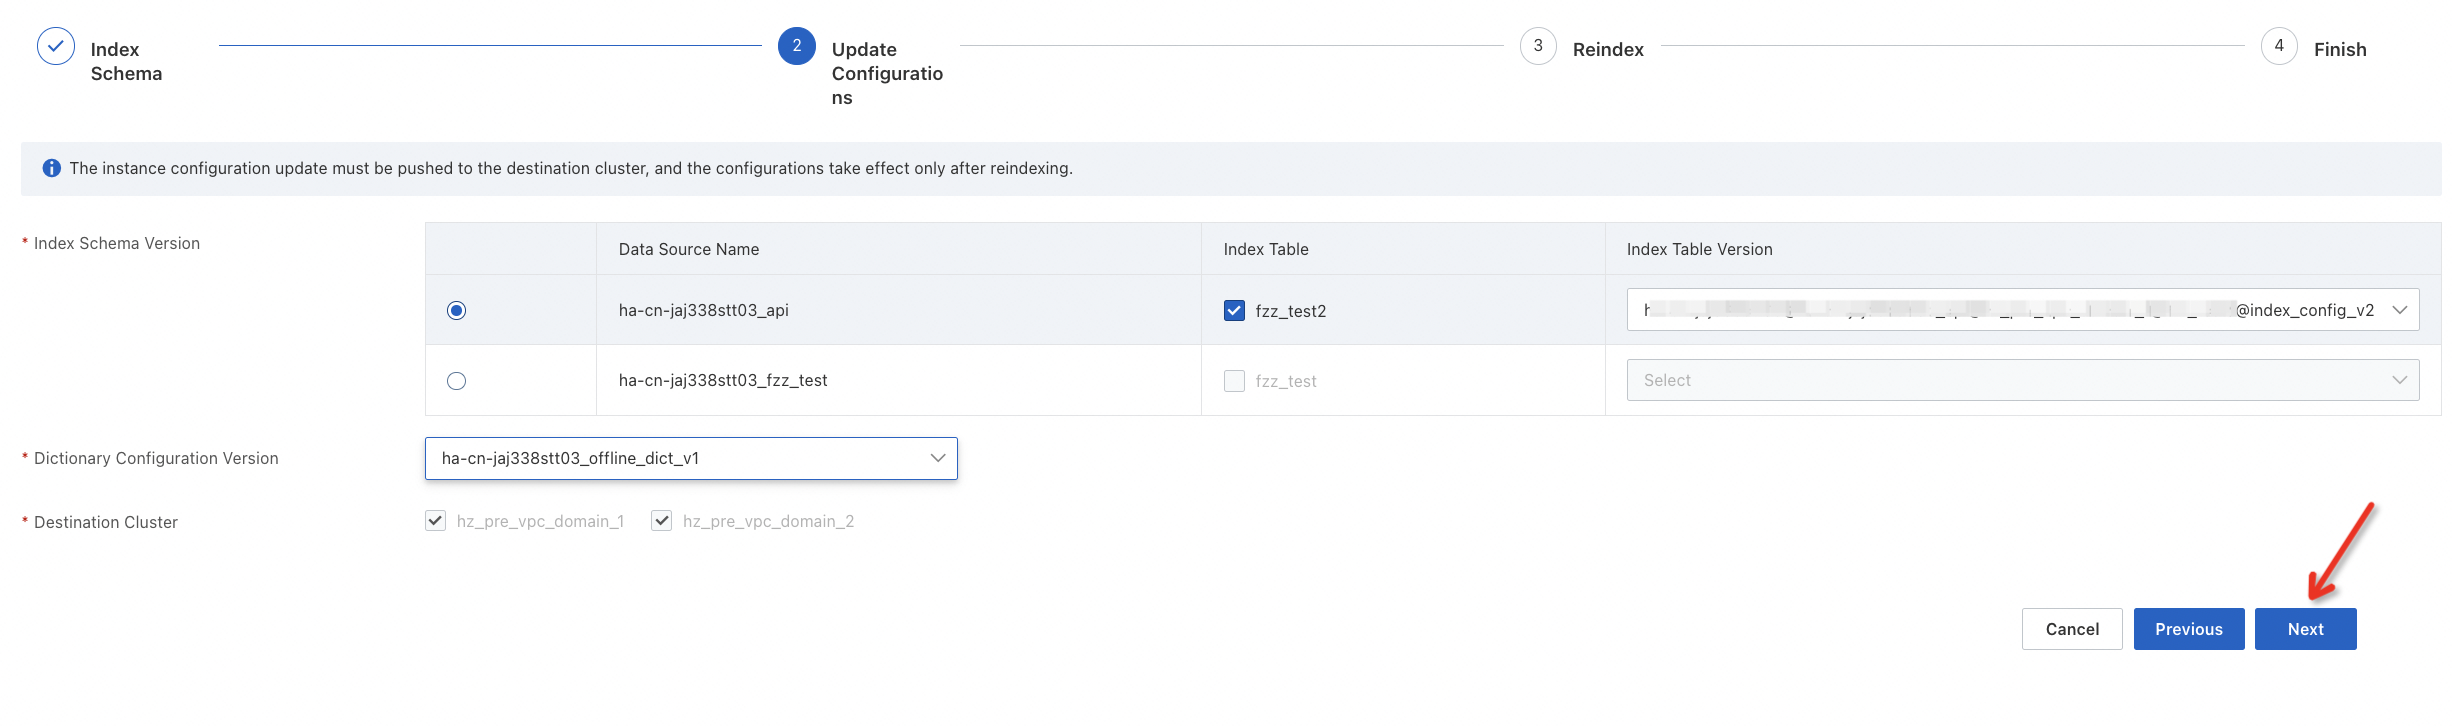Select the ha-cn-jaj338stt03_api radio button
The image size is (2452, 726).
(x=457, y=310)
